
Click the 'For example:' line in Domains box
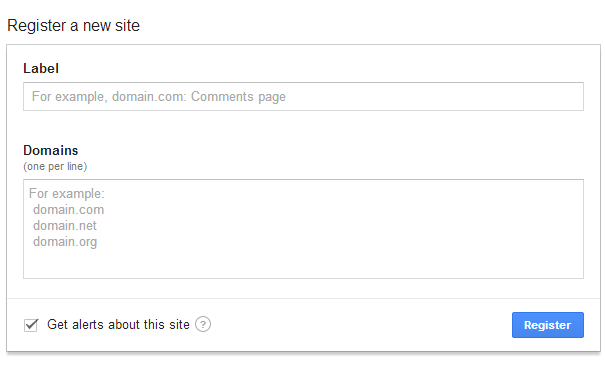[67, 194]
